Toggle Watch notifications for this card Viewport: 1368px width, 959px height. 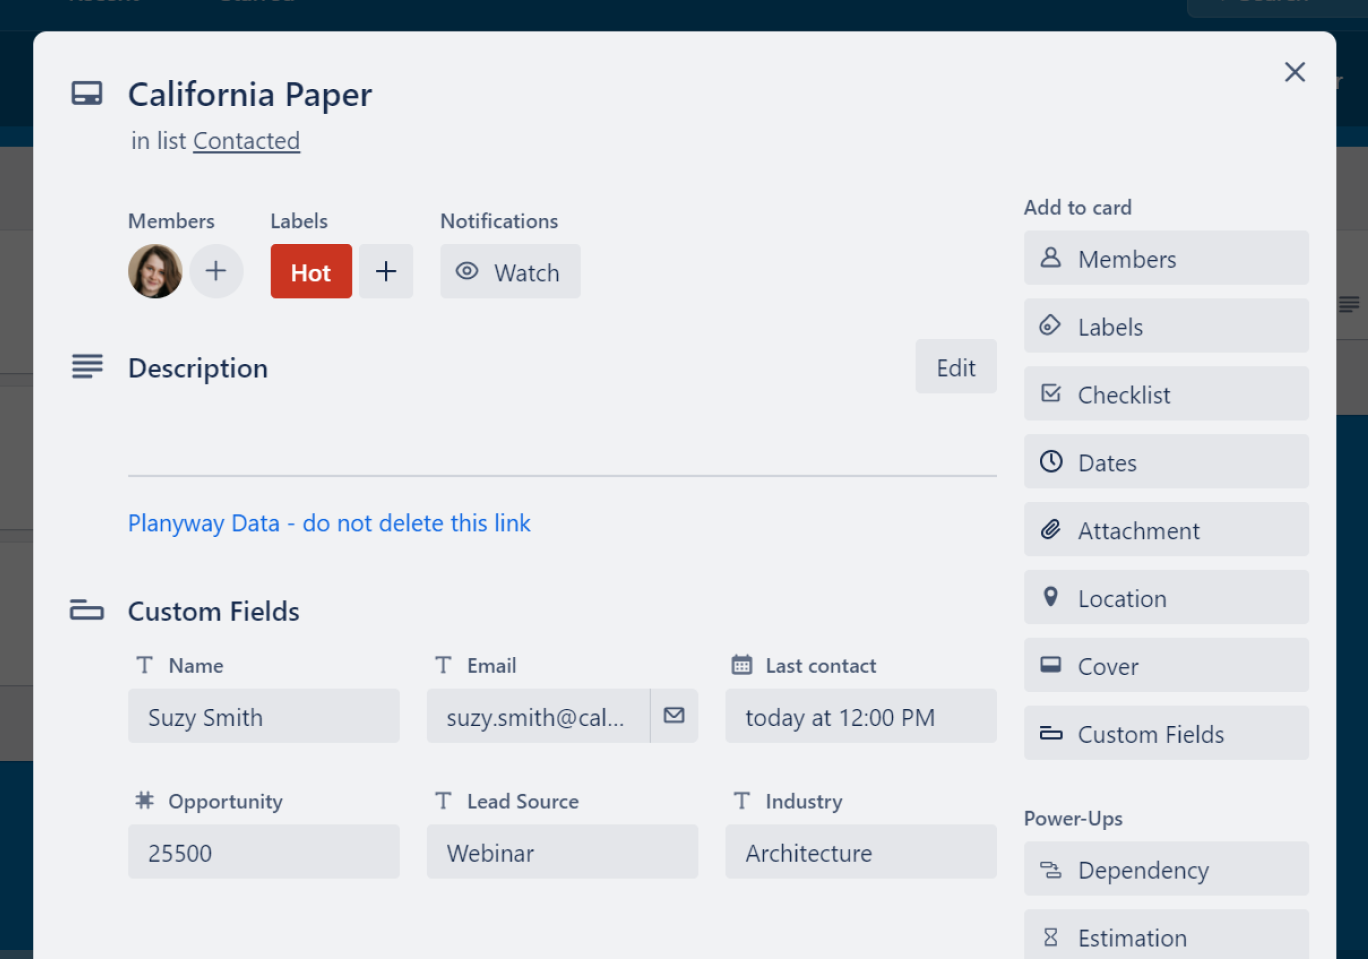tap(510, 272)
